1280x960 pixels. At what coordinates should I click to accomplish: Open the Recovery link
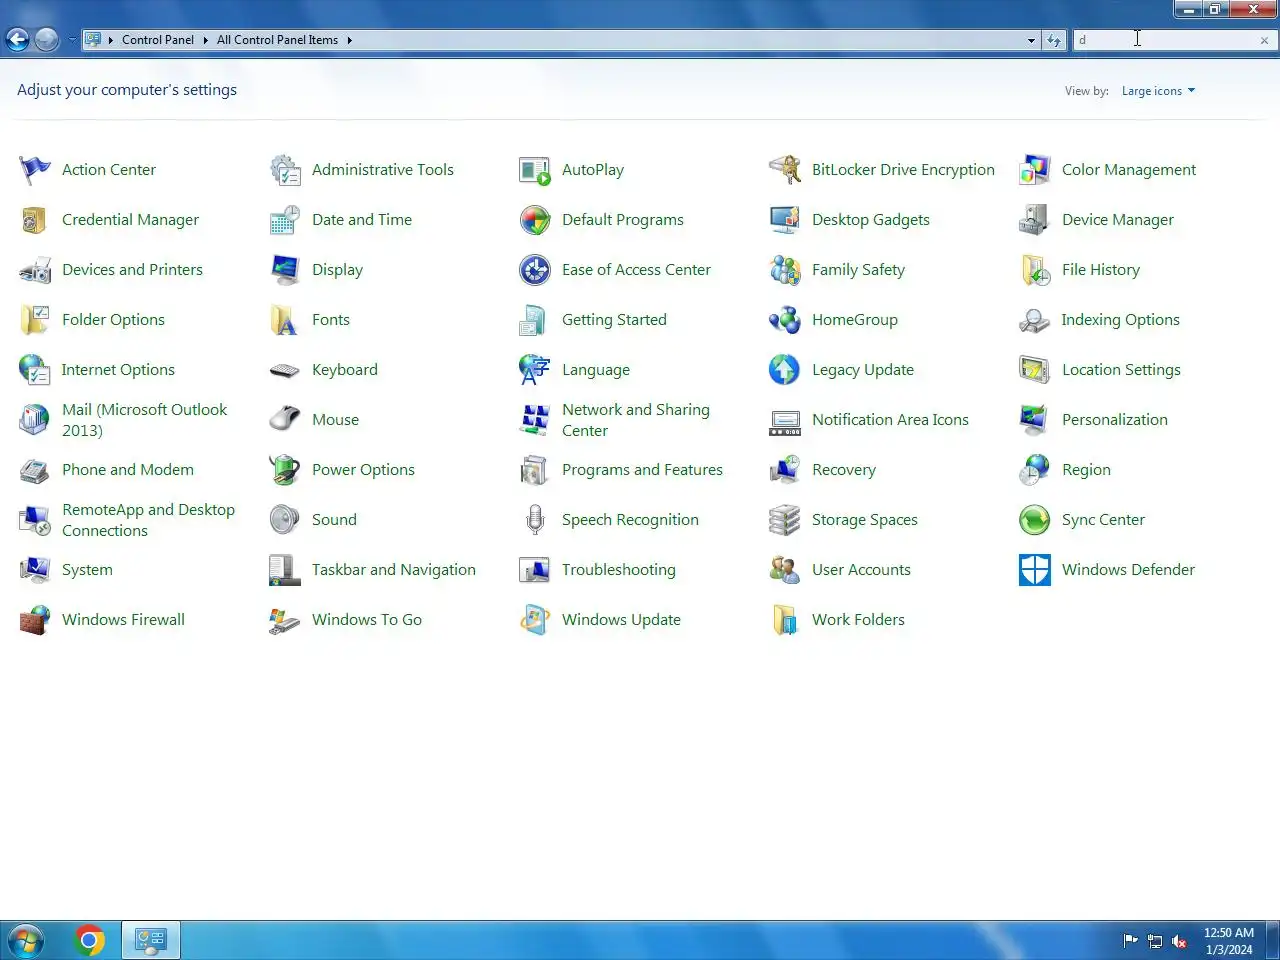[844, 470]
